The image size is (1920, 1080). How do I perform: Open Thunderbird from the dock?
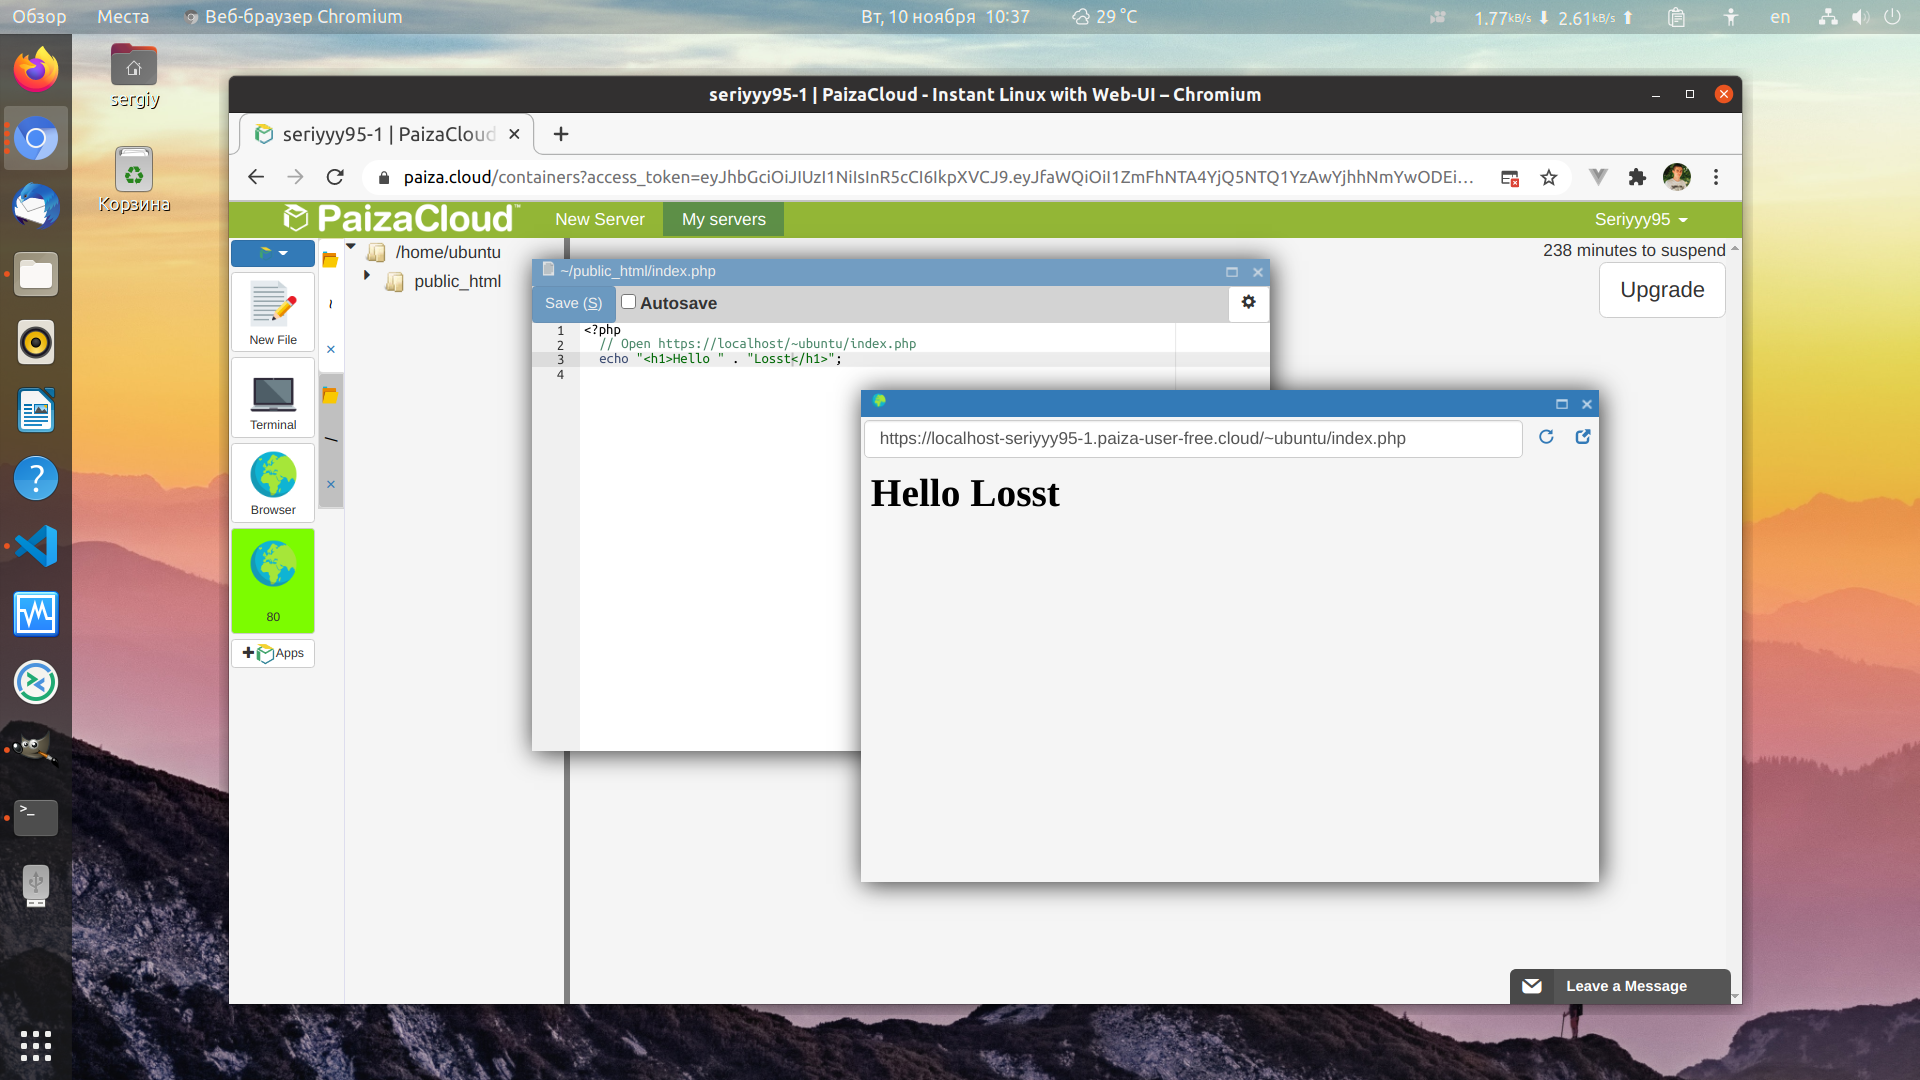click(x=36, y=206)
